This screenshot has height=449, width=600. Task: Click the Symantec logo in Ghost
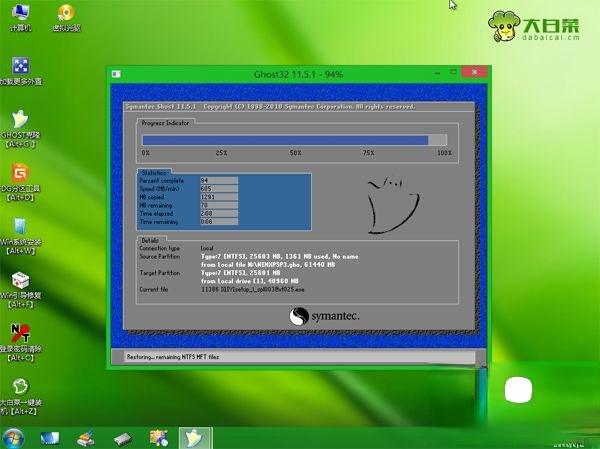324,316
